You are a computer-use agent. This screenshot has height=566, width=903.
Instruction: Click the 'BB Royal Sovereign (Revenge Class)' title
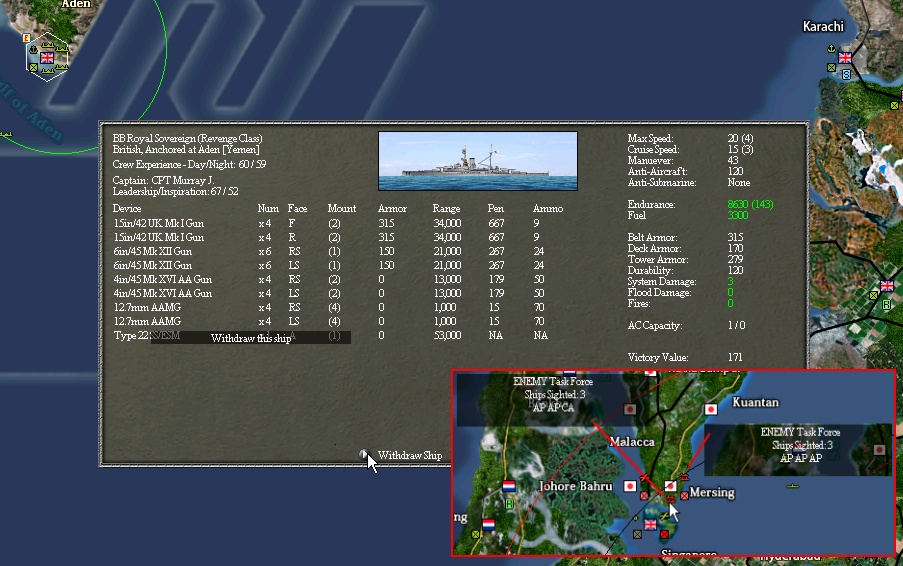pyautogui.click(x=187, y=138)
